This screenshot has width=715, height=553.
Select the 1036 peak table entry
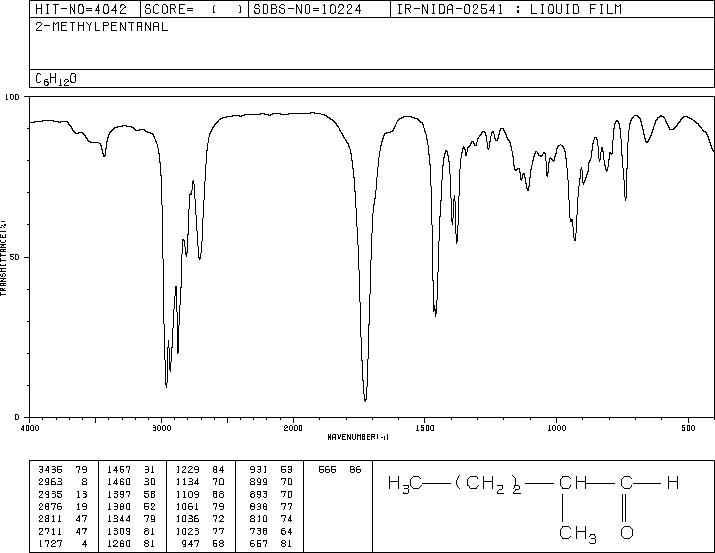click(x=200, y=519)
